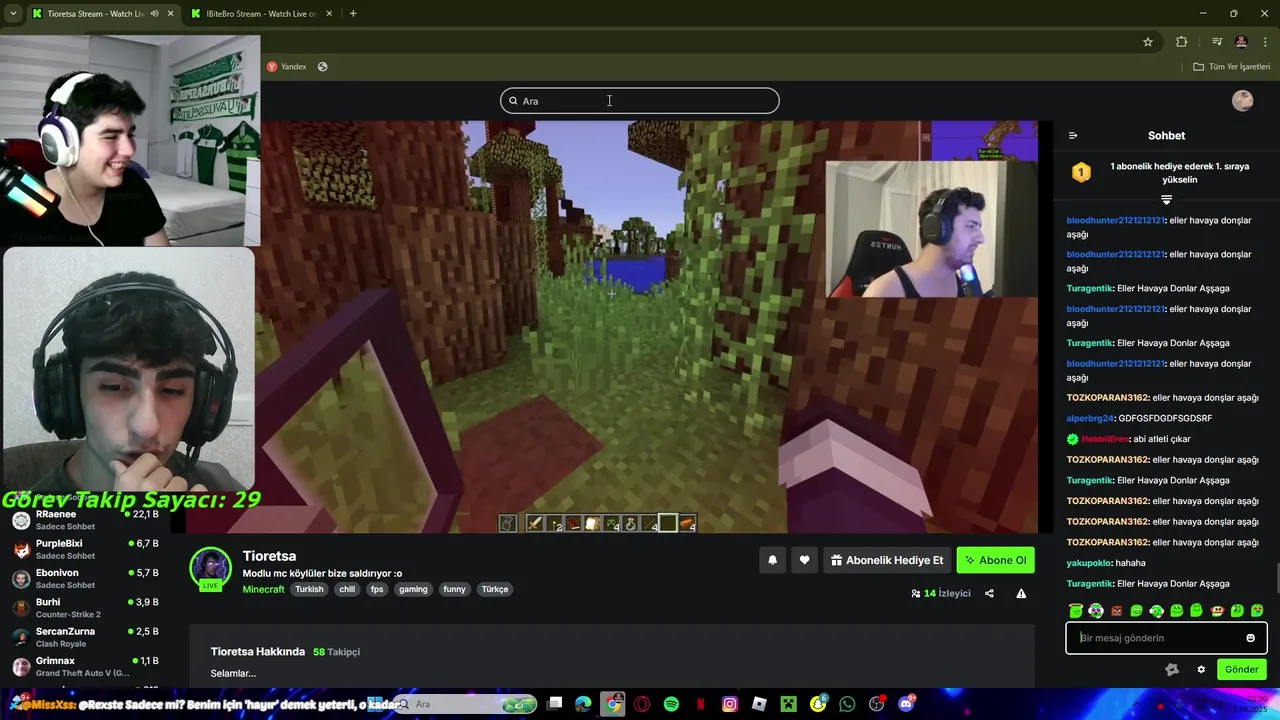Click the yakupoklo username in chat
The image size is (1280, 720).
[1089, 563]
